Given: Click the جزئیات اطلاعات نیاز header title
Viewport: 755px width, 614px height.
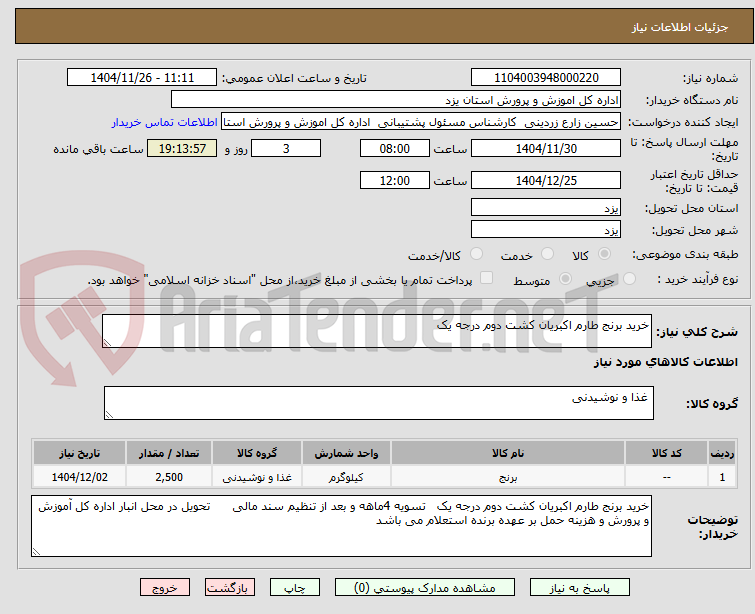Looking at the screenshot, I should 680,27.
